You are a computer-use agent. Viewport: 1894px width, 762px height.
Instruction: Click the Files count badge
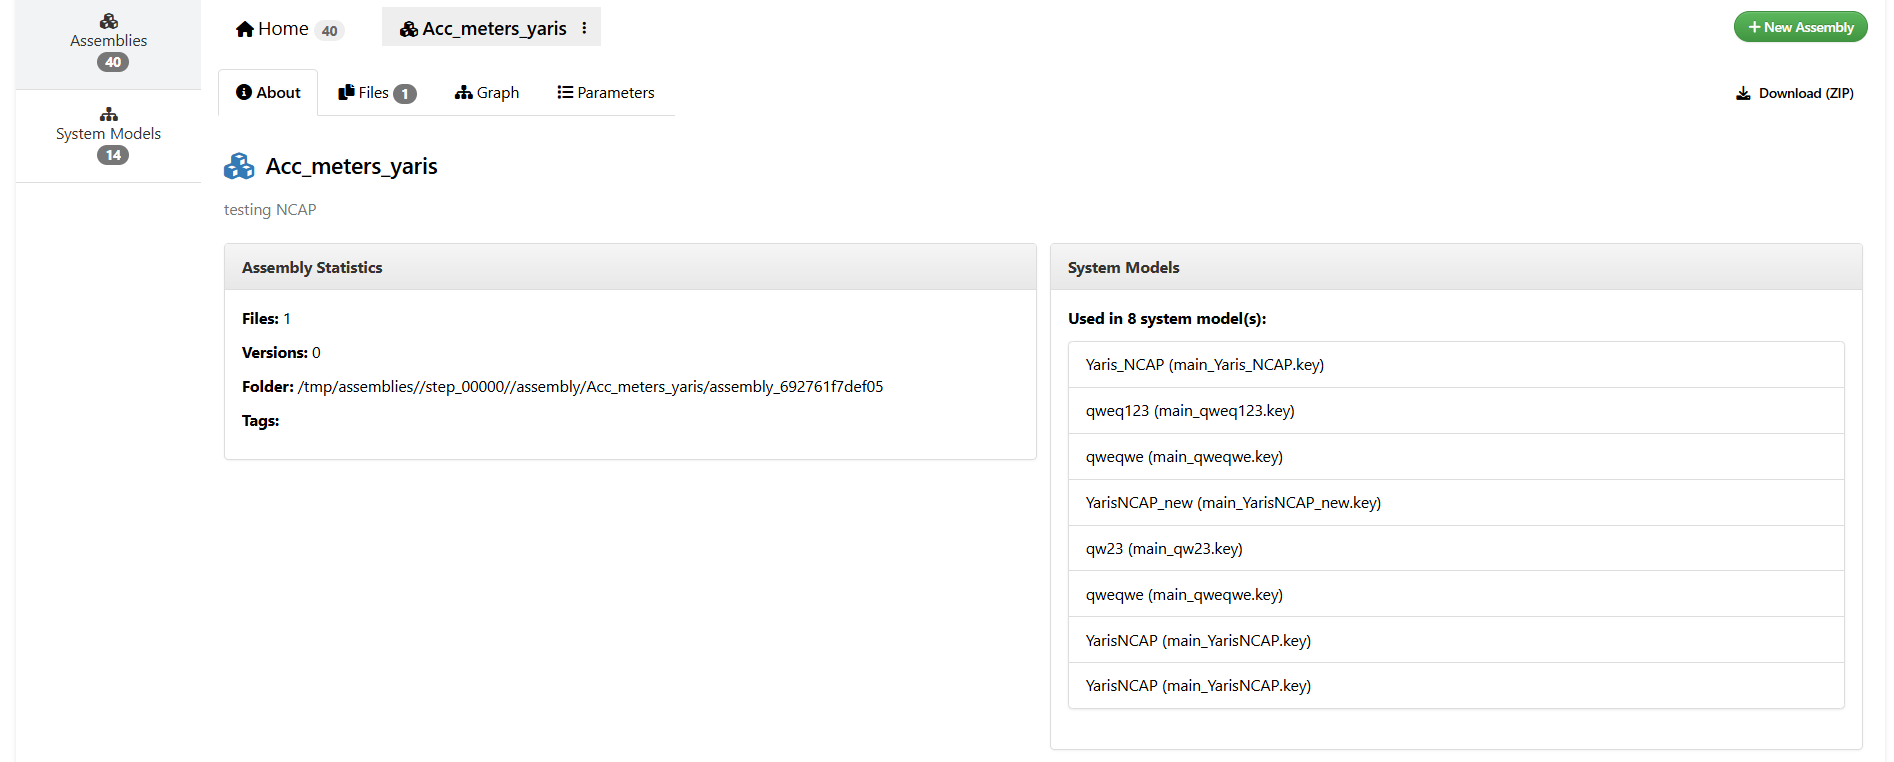tap(404, 93)
